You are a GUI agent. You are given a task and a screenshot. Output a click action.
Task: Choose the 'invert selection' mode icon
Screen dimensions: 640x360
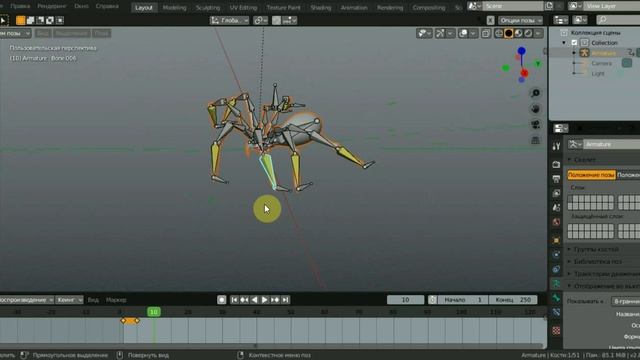(x=50, y=20)
